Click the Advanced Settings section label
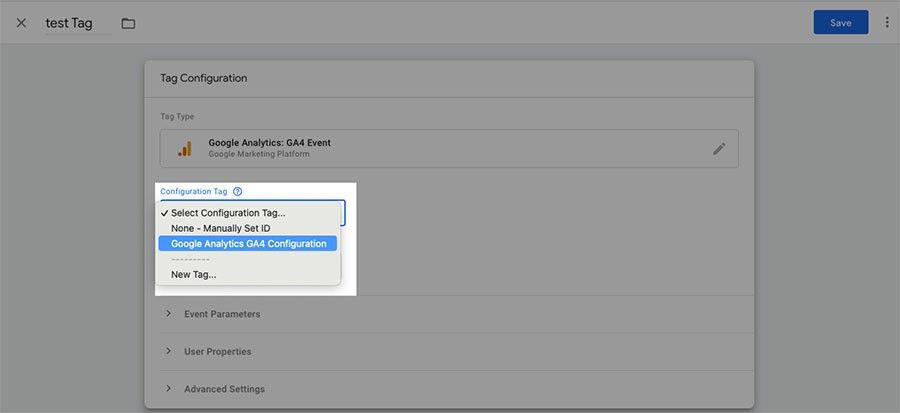900x413 pixels. click(x=224, y=389)
